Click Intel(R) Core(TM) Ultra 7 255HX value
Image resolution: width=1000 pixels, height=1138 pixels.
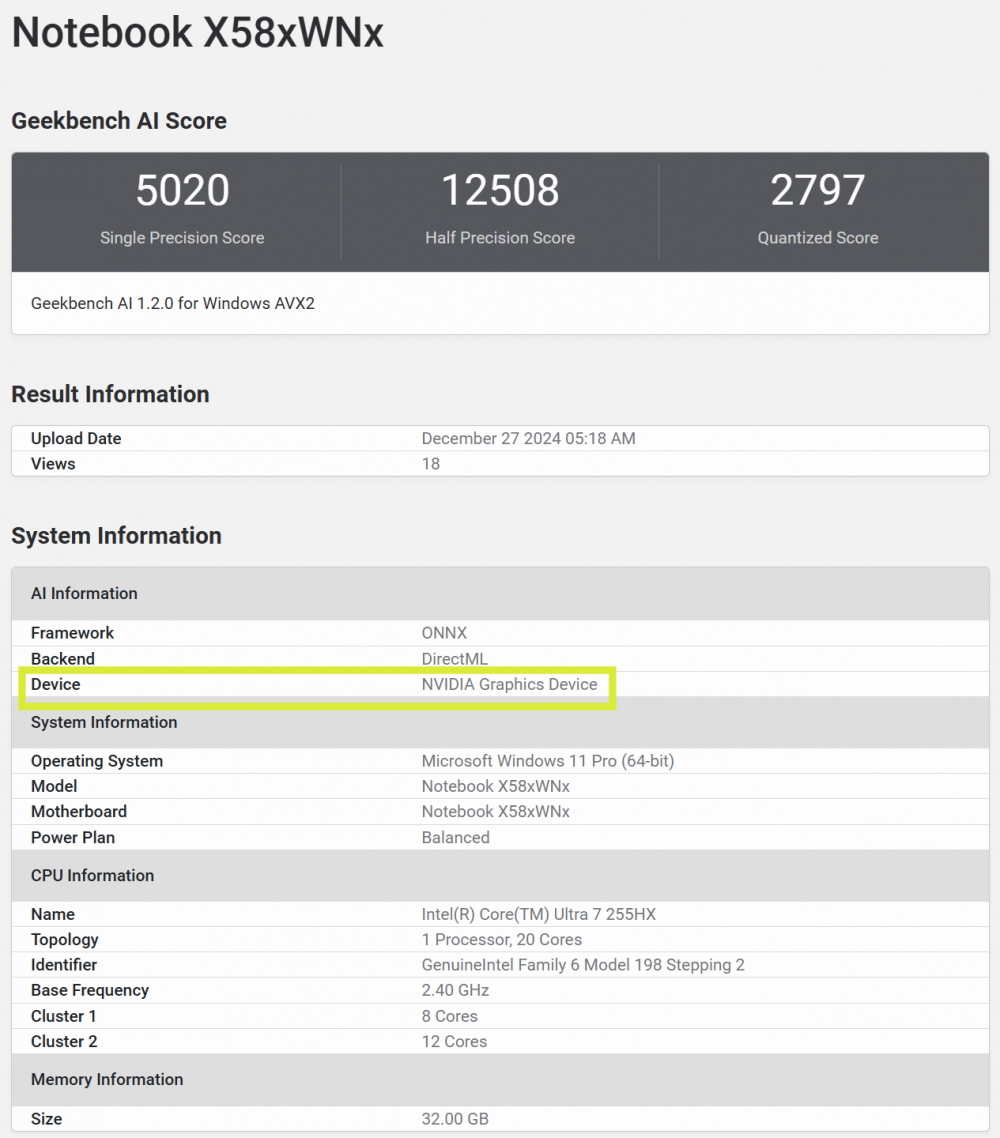click(x=538, y=914)
